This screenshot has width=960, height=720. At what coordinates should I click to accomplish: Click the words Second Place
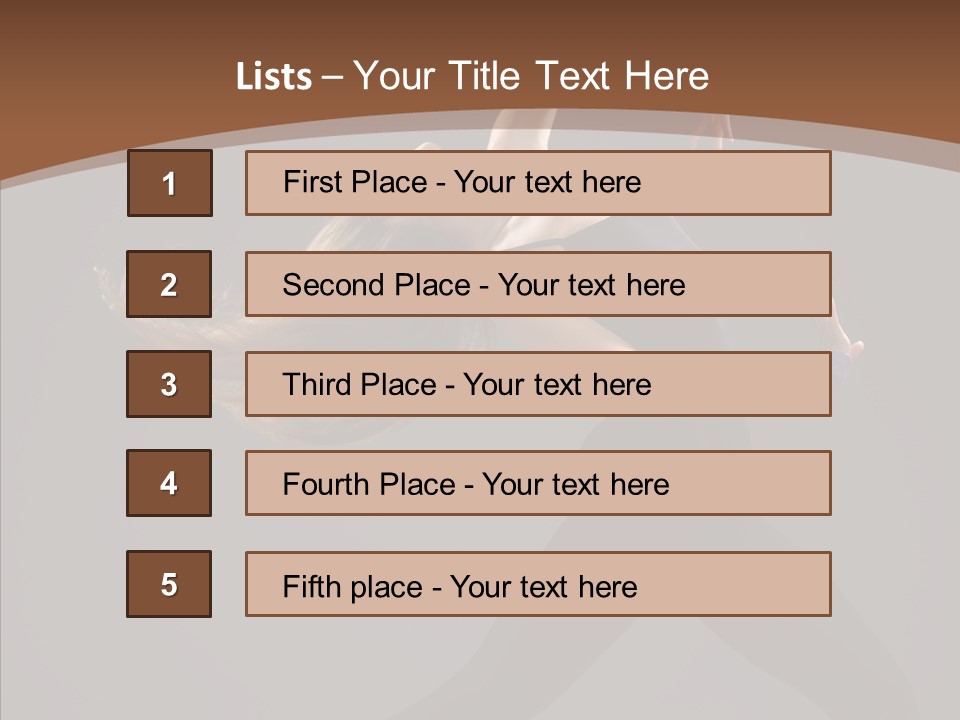click(377, 285)
